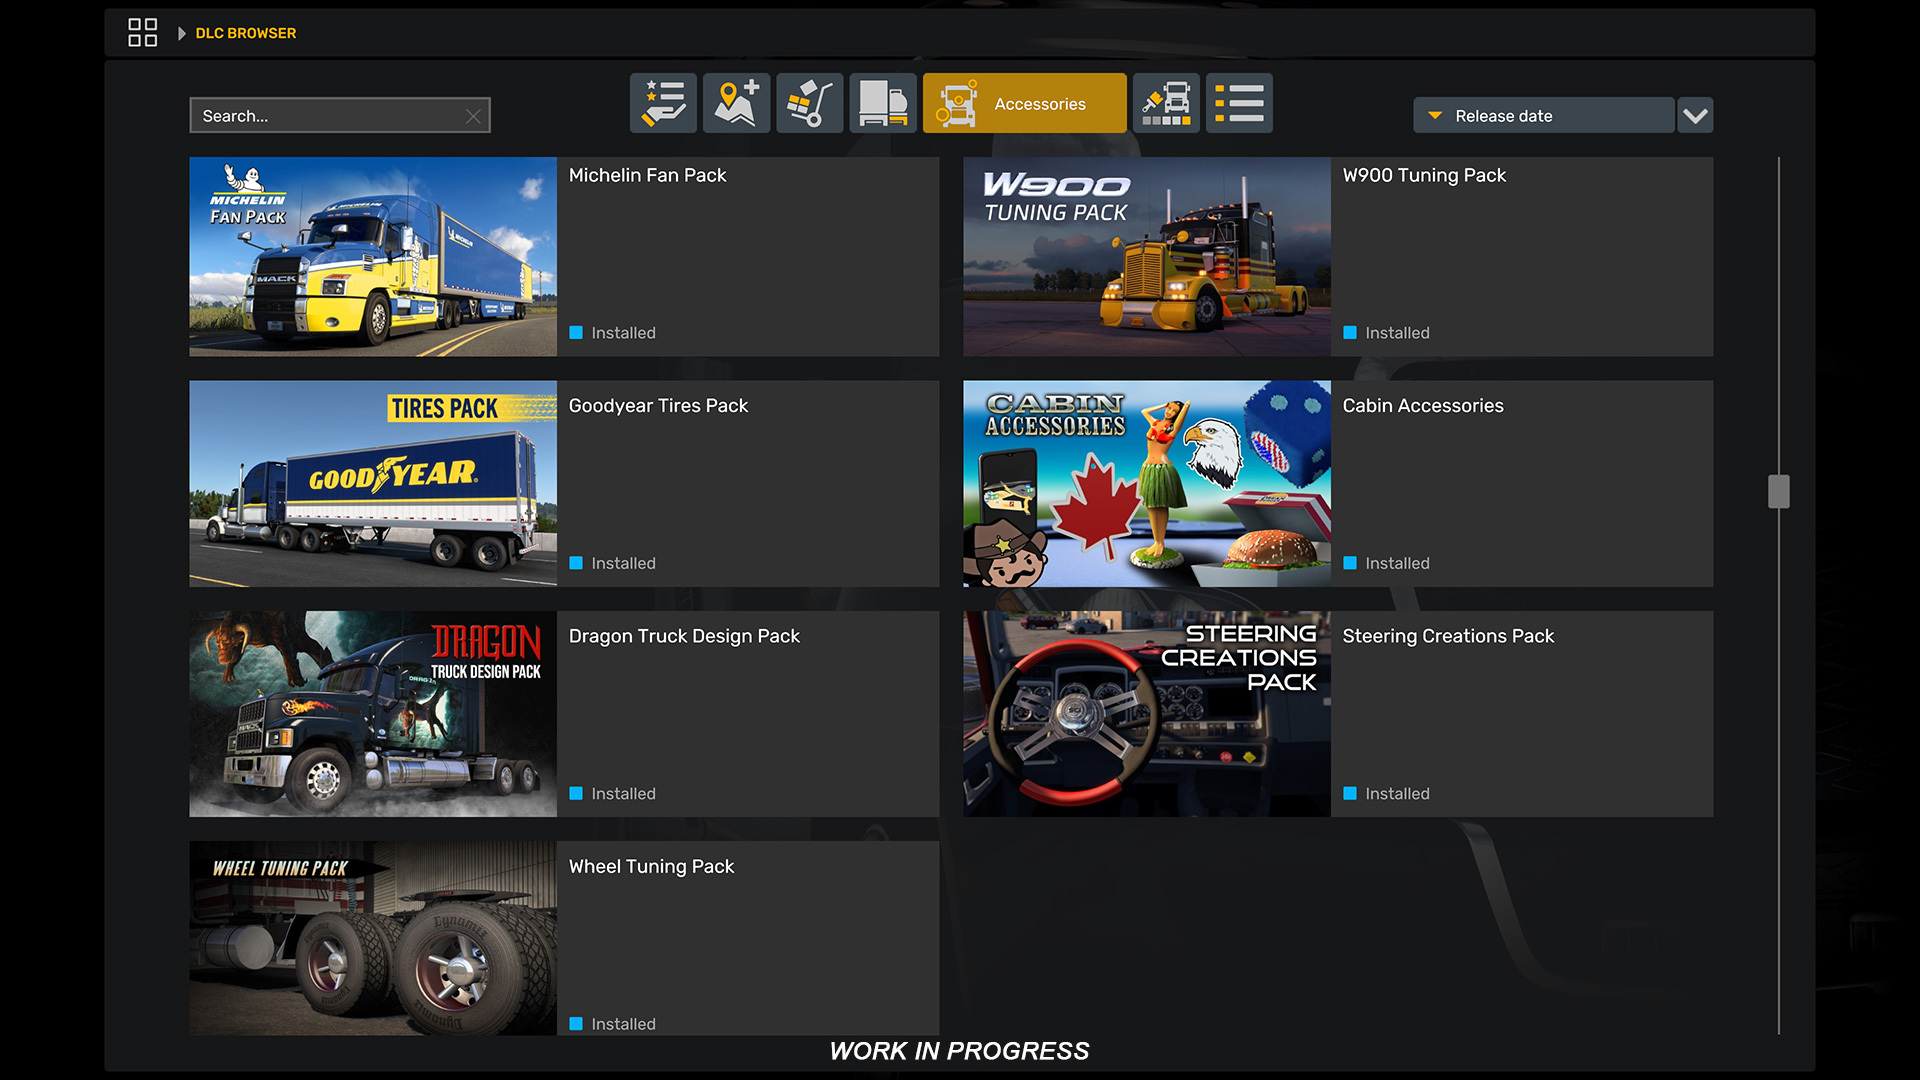Click Dragon Truck Design Pack title
1920x1080 pixels.
coord(684,636)
